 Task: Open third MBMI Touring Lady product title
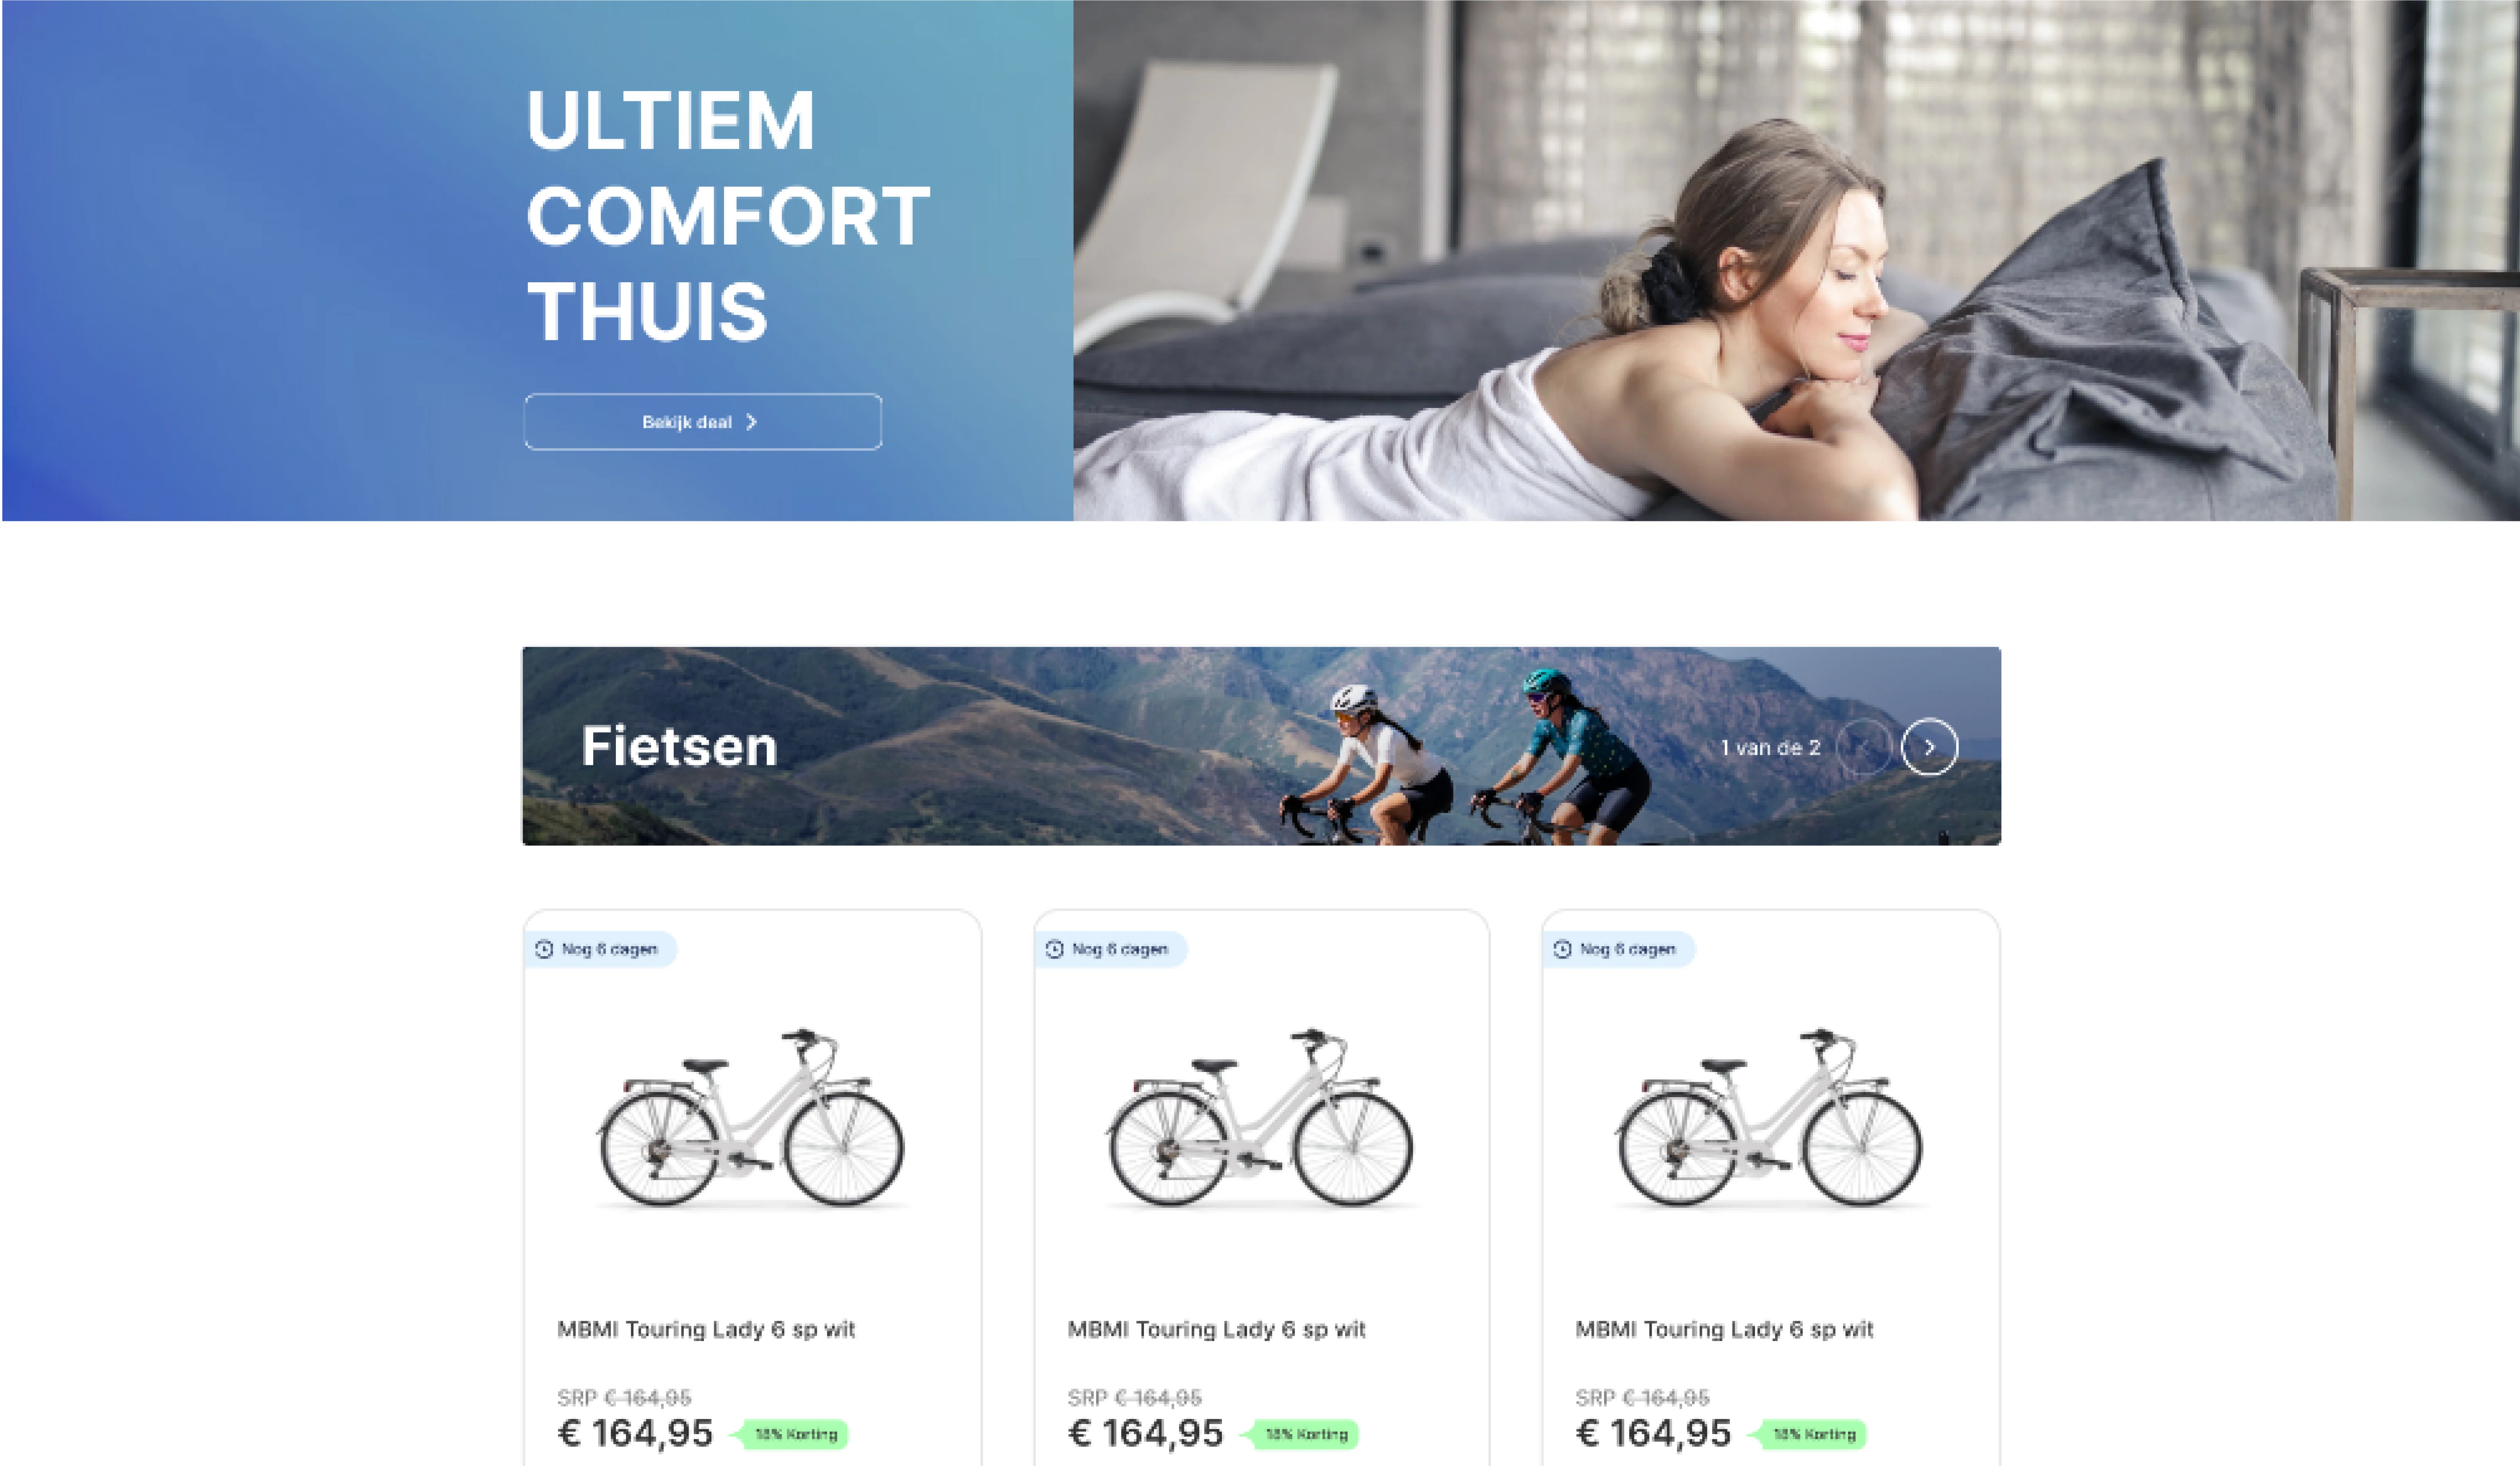click(1724, 1329)
